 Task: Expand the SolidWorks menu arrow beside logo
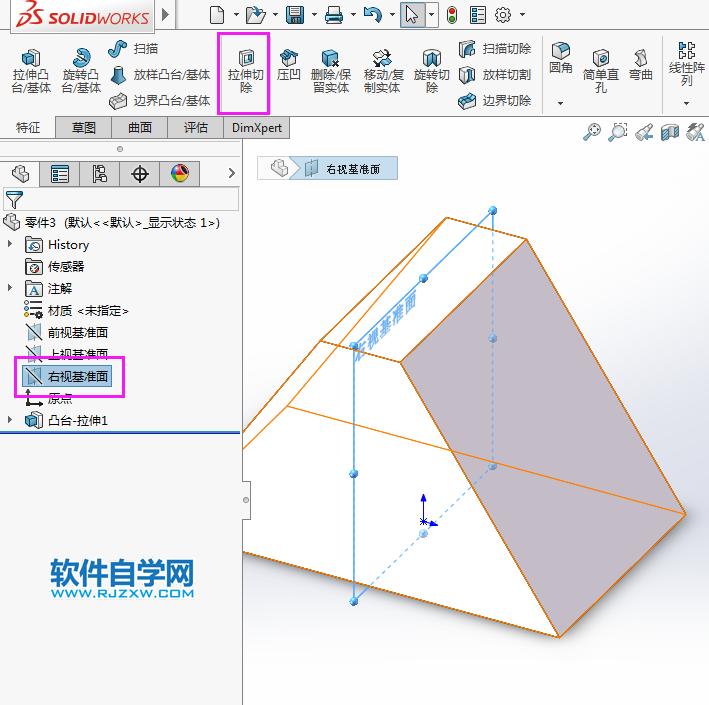165,15
